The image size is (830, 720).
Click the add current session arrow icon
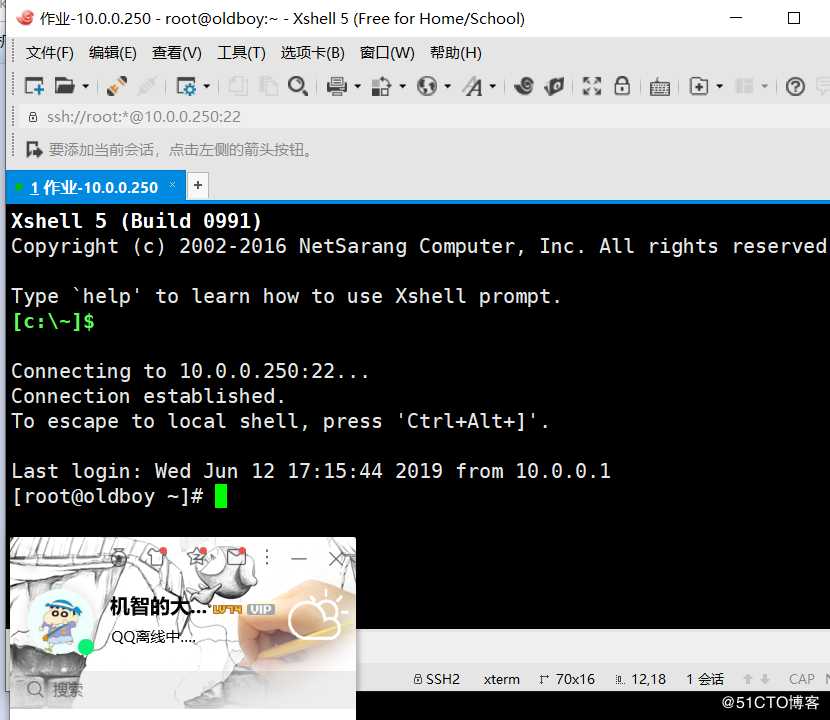tap(34, 150)
